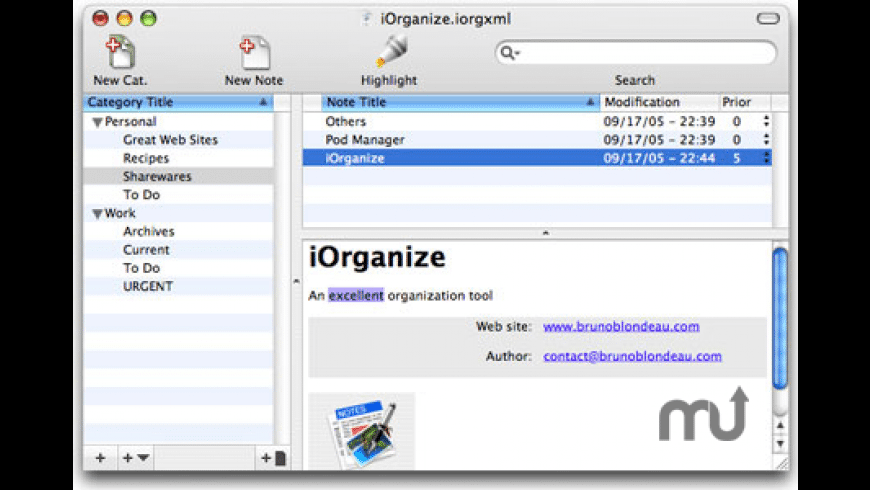Viewport: 870px width, 490px height.
Task: Click the horizontal split pane collapse arrow
Action: pos(545,233)
